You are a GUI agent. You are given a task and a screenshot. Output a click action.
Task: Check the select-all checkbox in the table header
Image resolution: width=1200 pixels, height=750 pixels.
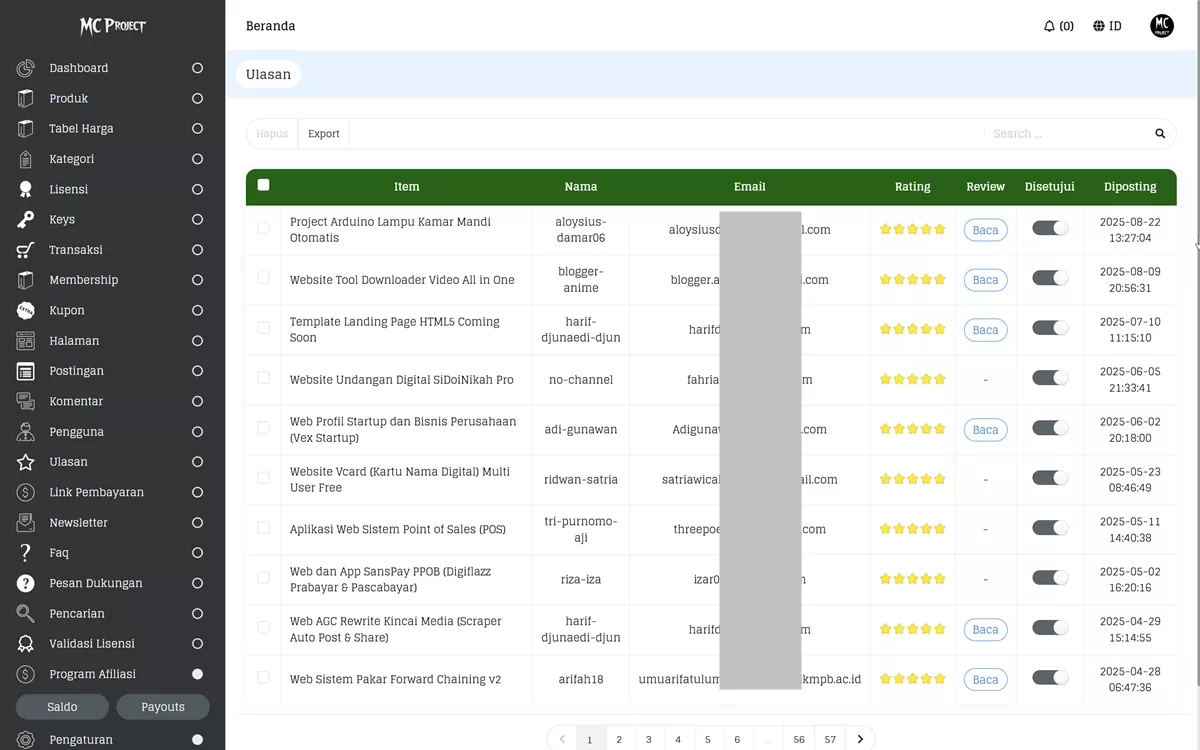coord(262,184)
